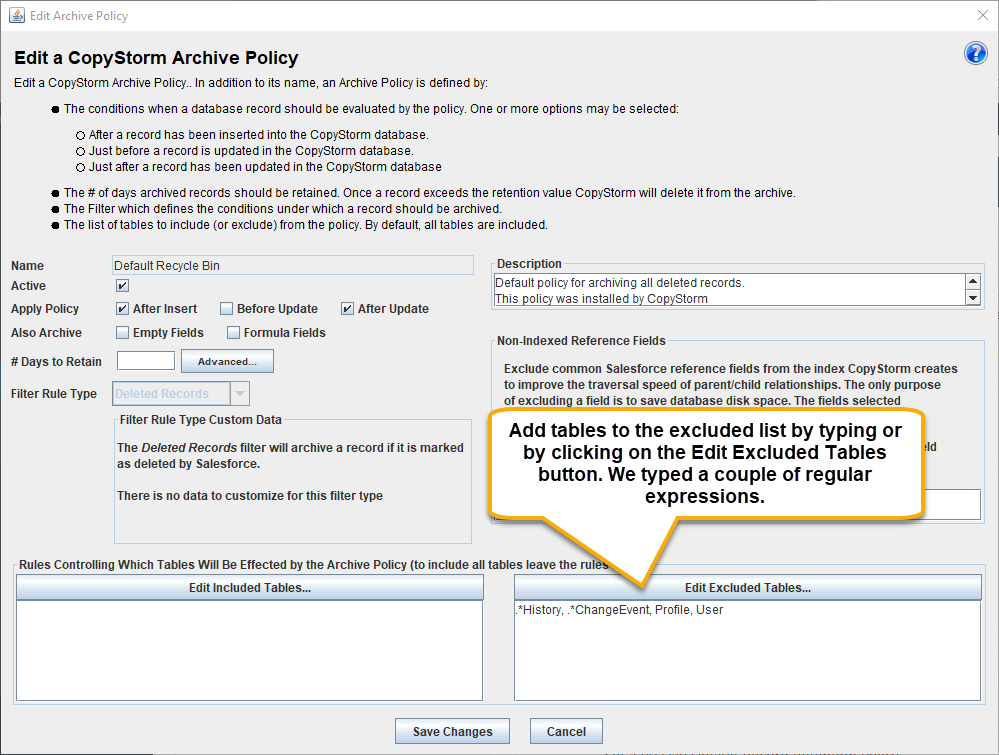Toggle the Active checkbox
999x755 pixels.
coord(122,285)
